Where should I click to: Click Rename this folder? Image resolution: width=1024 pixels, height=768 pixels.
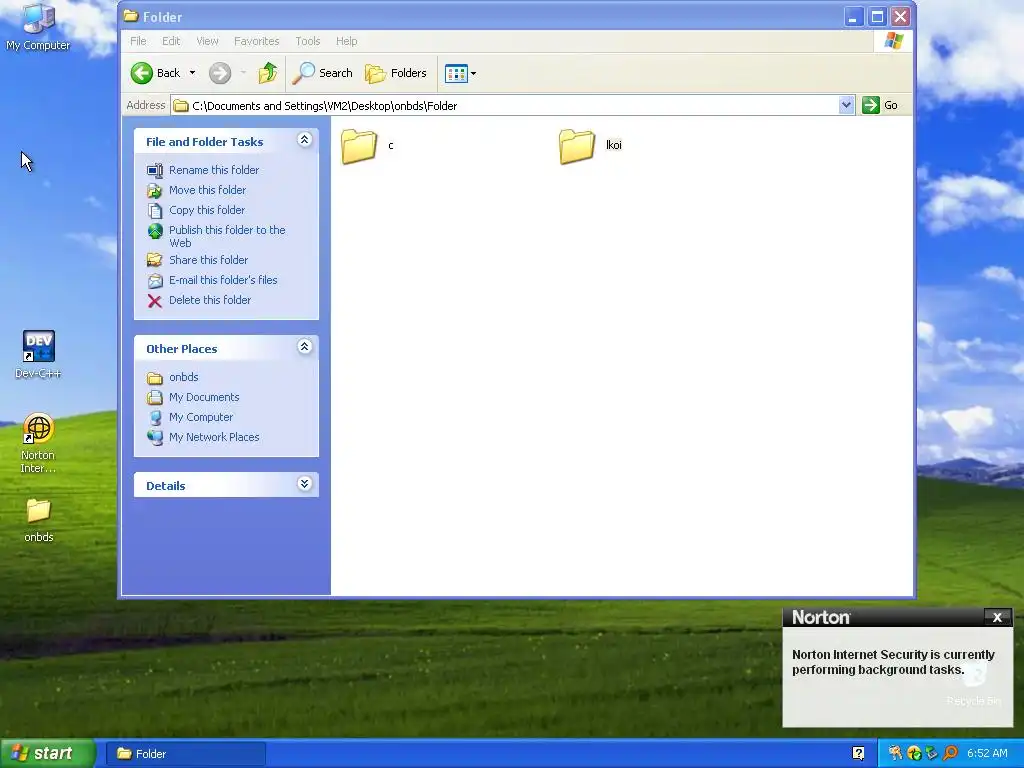214,170
